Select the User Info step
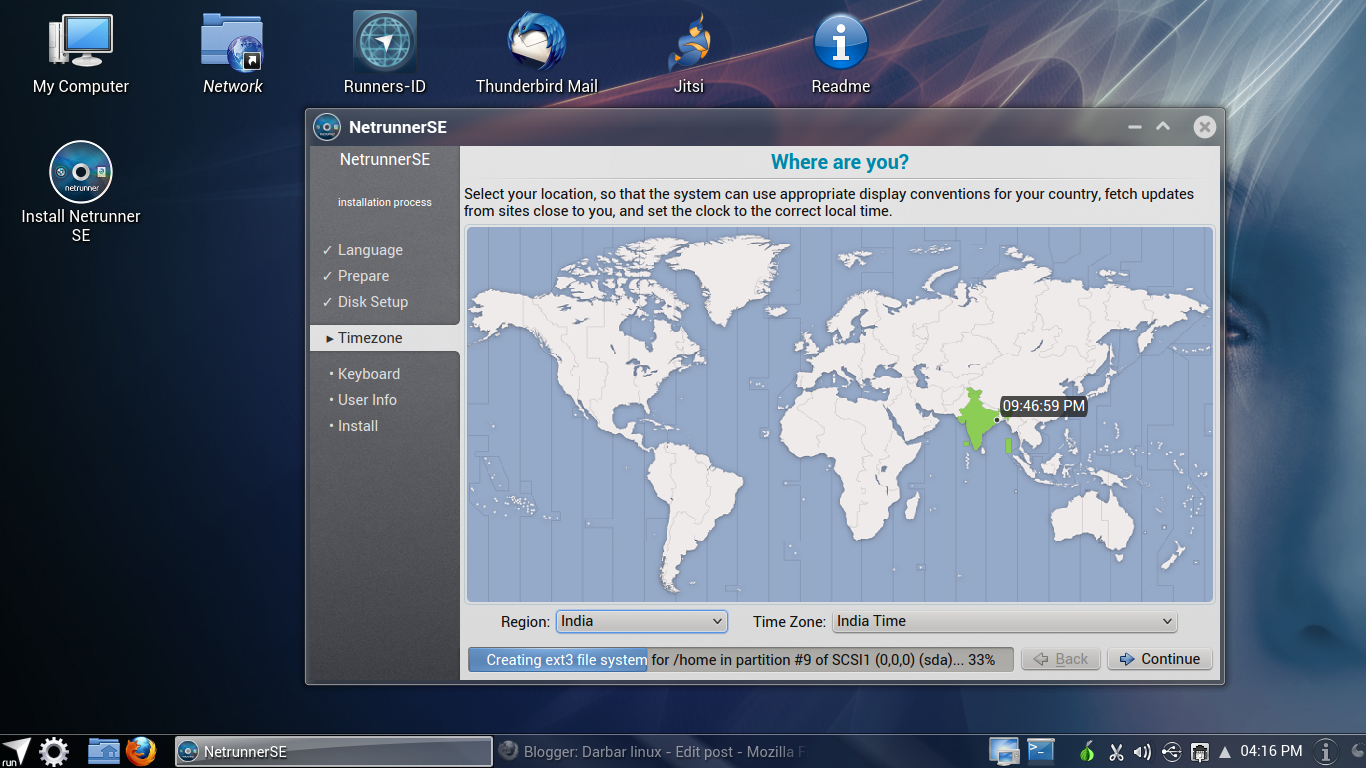 (x=366, y=399)
